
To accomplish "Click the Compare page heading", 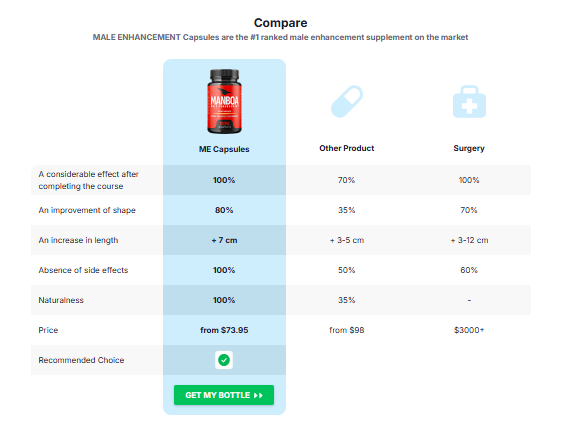I will (280, 23).
